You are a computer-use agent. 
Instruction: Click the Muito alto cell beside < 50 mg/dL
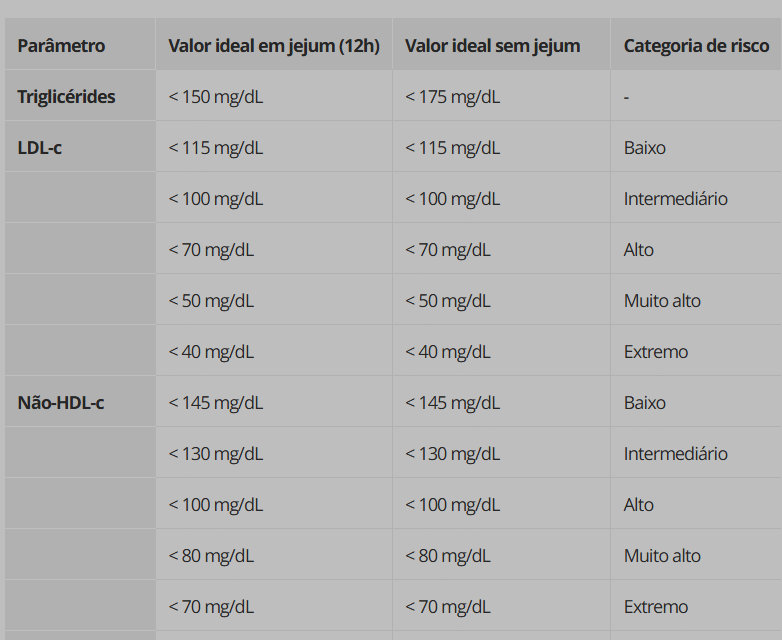click(662, 301)
